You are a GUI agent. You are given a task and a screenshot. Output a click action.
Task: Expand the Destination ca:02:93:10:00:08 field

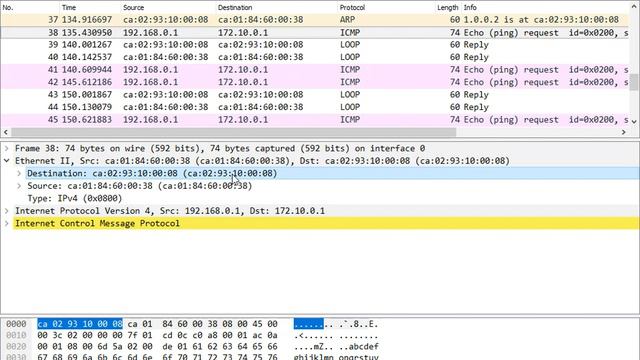point(19,173)
